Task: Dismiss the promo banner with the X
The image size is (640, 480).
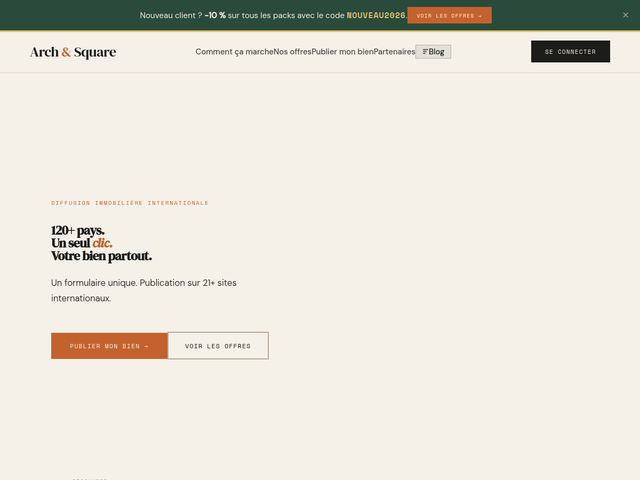Action: [x=625, y=15]
